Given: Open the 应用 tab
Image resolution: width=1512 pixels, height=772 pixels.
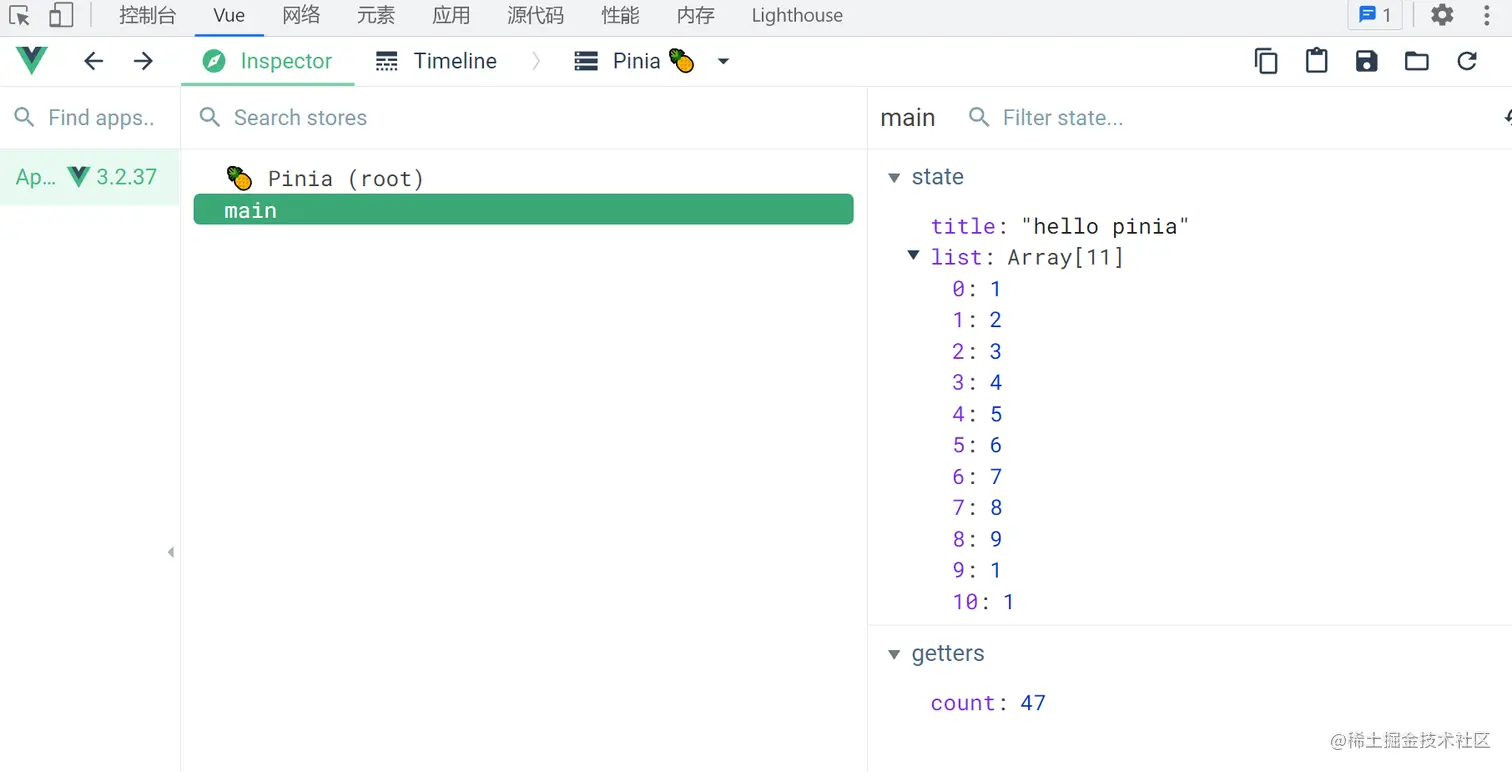Looking at the screenshot, I should tap(451, 15).
